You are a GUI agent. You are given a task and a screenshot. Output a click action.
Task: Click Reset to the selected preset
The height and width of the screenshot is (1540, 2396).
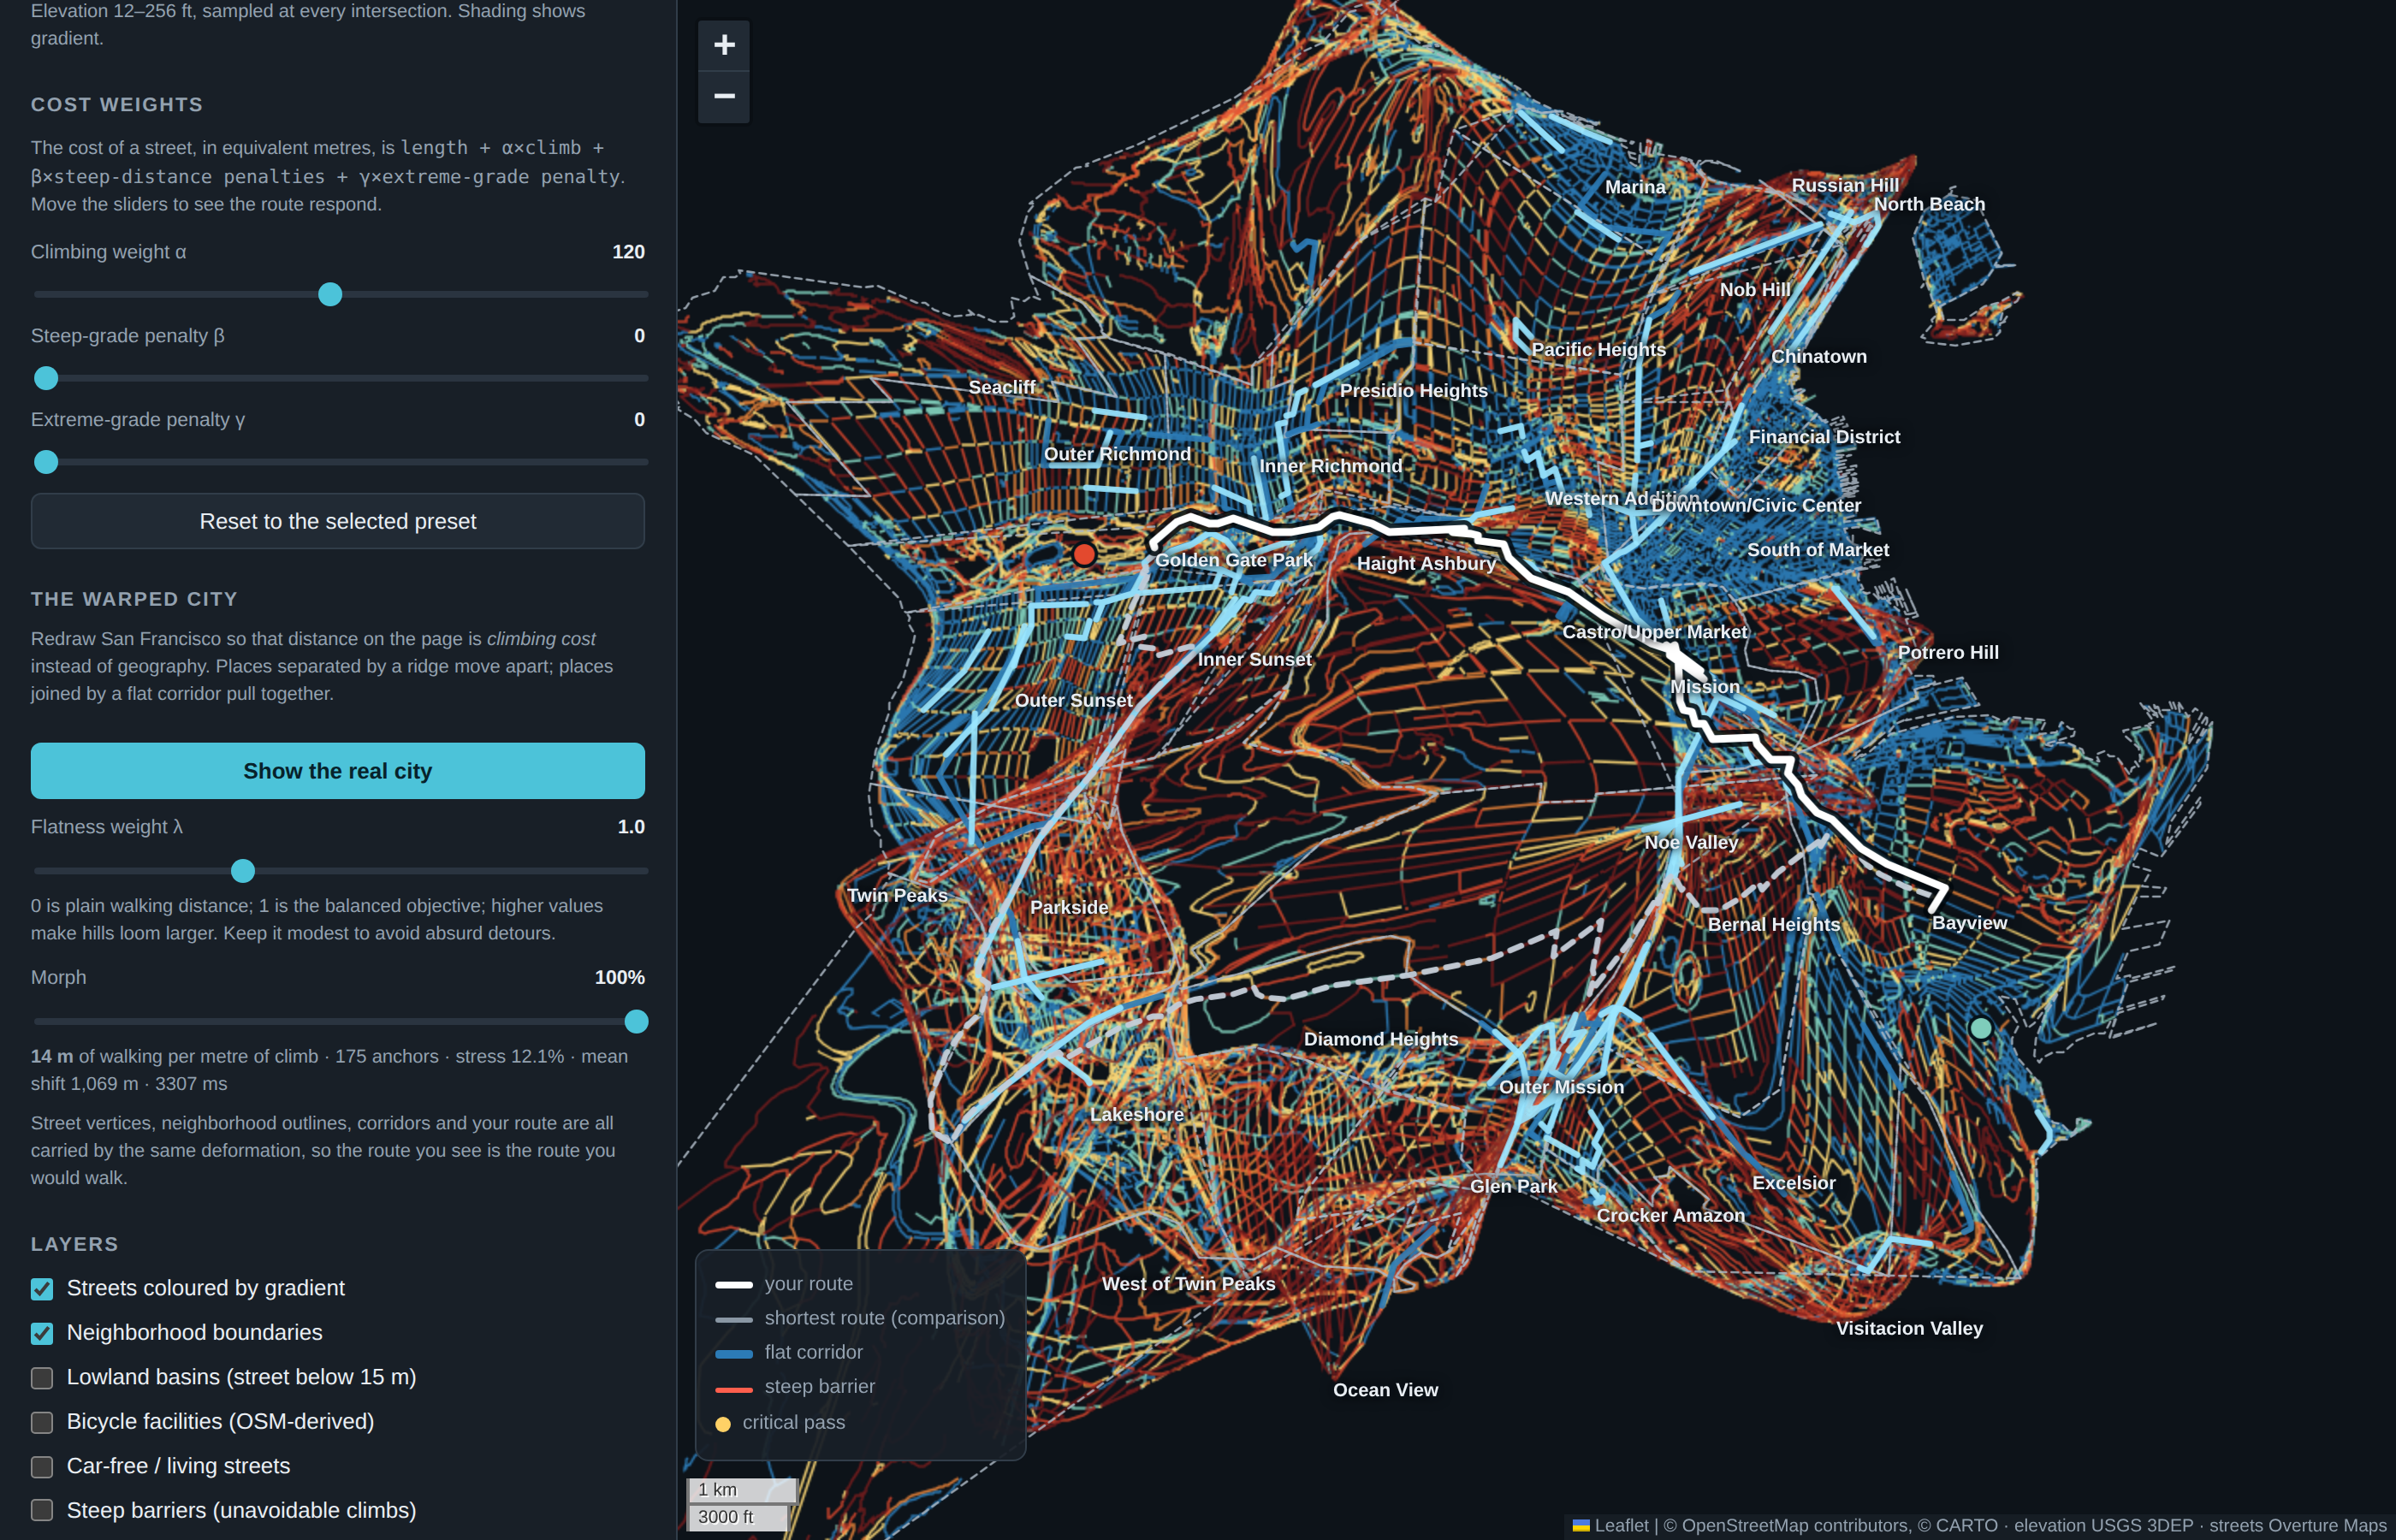(x=338, y=521)
